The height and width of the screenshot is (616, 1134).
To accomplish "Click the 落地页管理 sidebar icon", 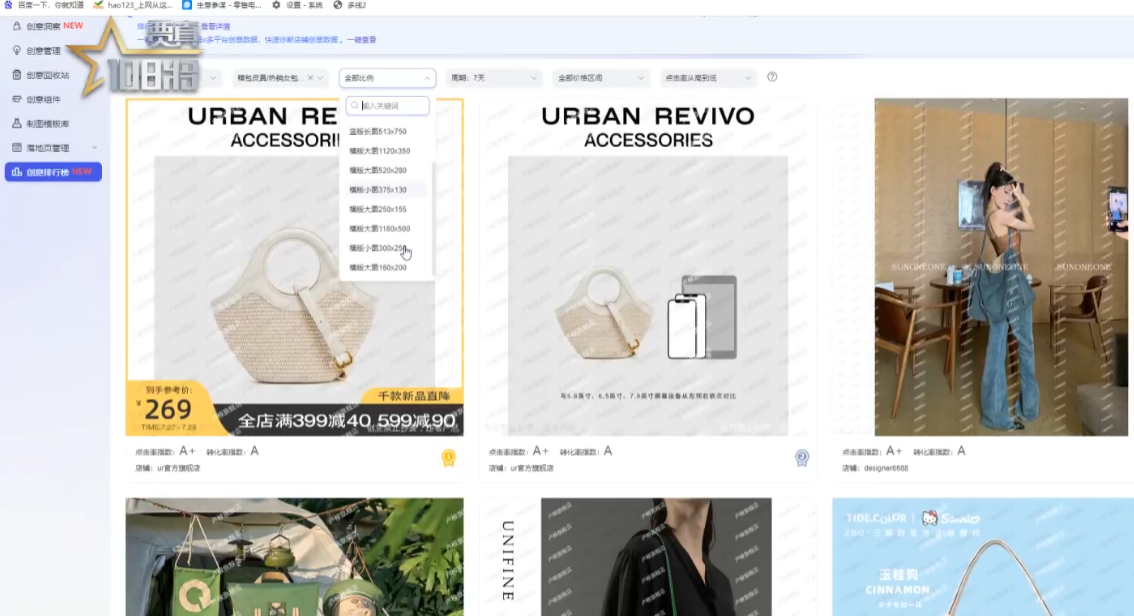I will click(x=17, y=148).
